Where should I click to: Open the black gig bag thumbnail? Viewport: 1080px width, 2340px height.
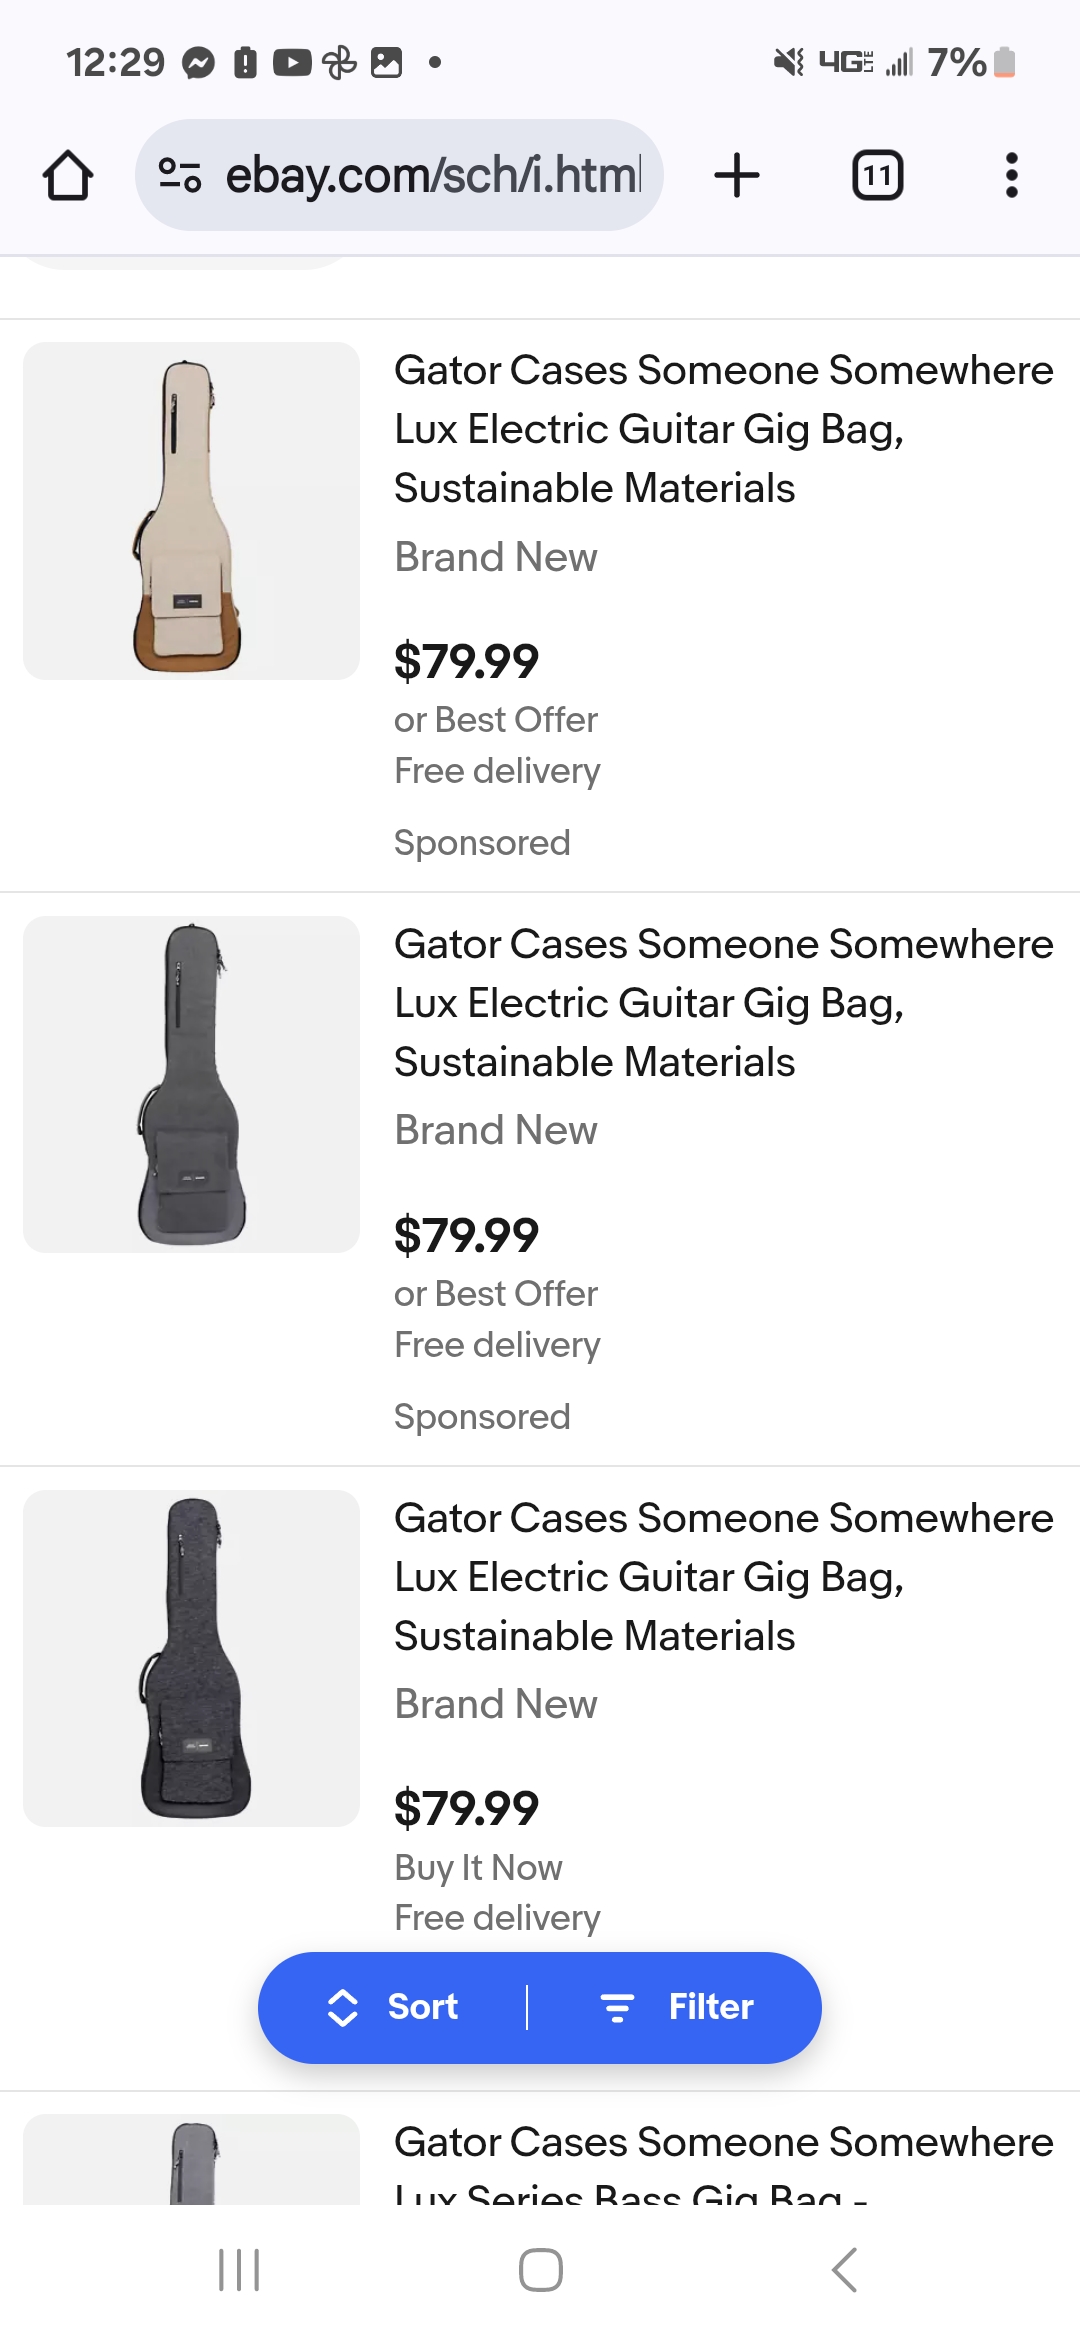point(191,1658)
